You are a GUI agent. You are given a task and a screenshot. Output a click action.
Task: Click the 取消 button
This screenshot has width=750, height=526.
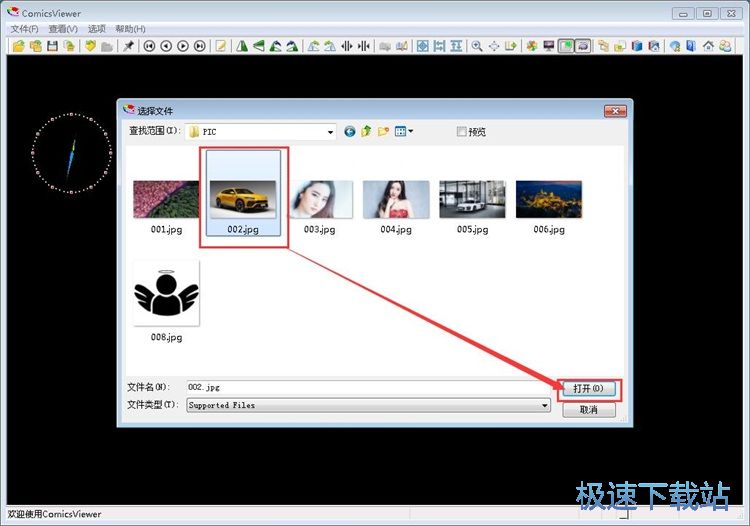point(588,410)
